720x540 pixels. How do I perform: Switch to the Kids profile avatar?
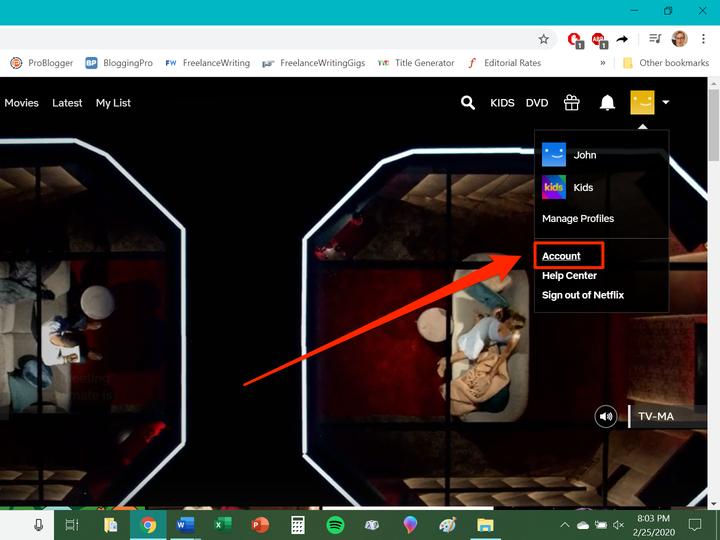(554, 187)
